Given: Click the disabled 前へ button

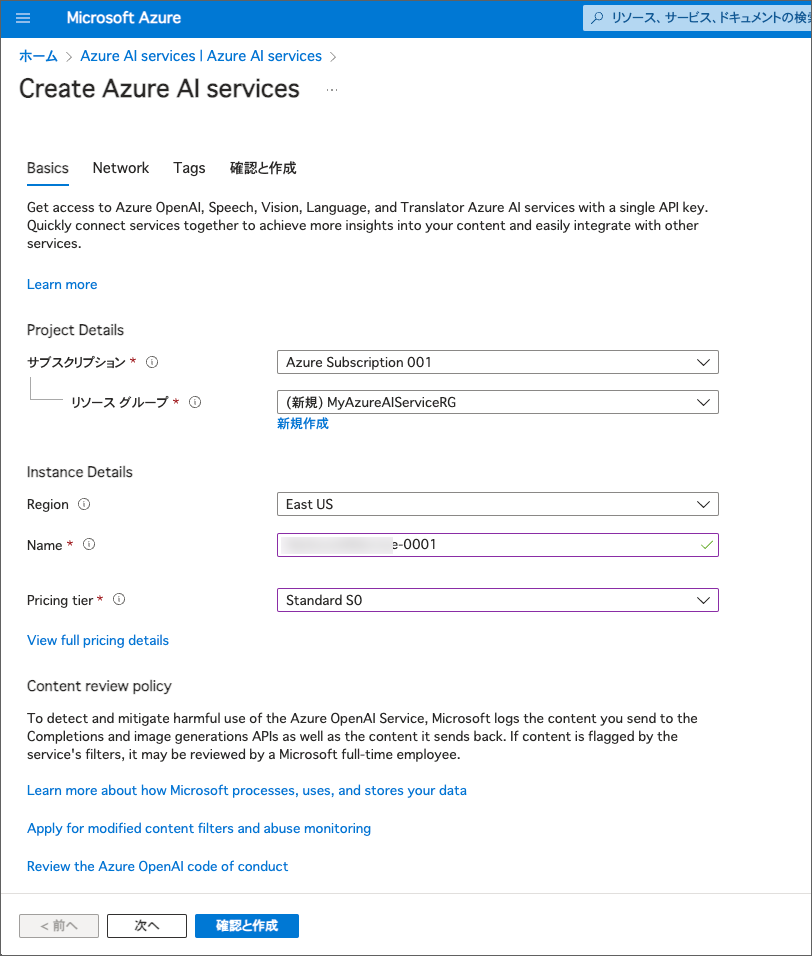Looking at the screenshot, I should tap(59, 926).
